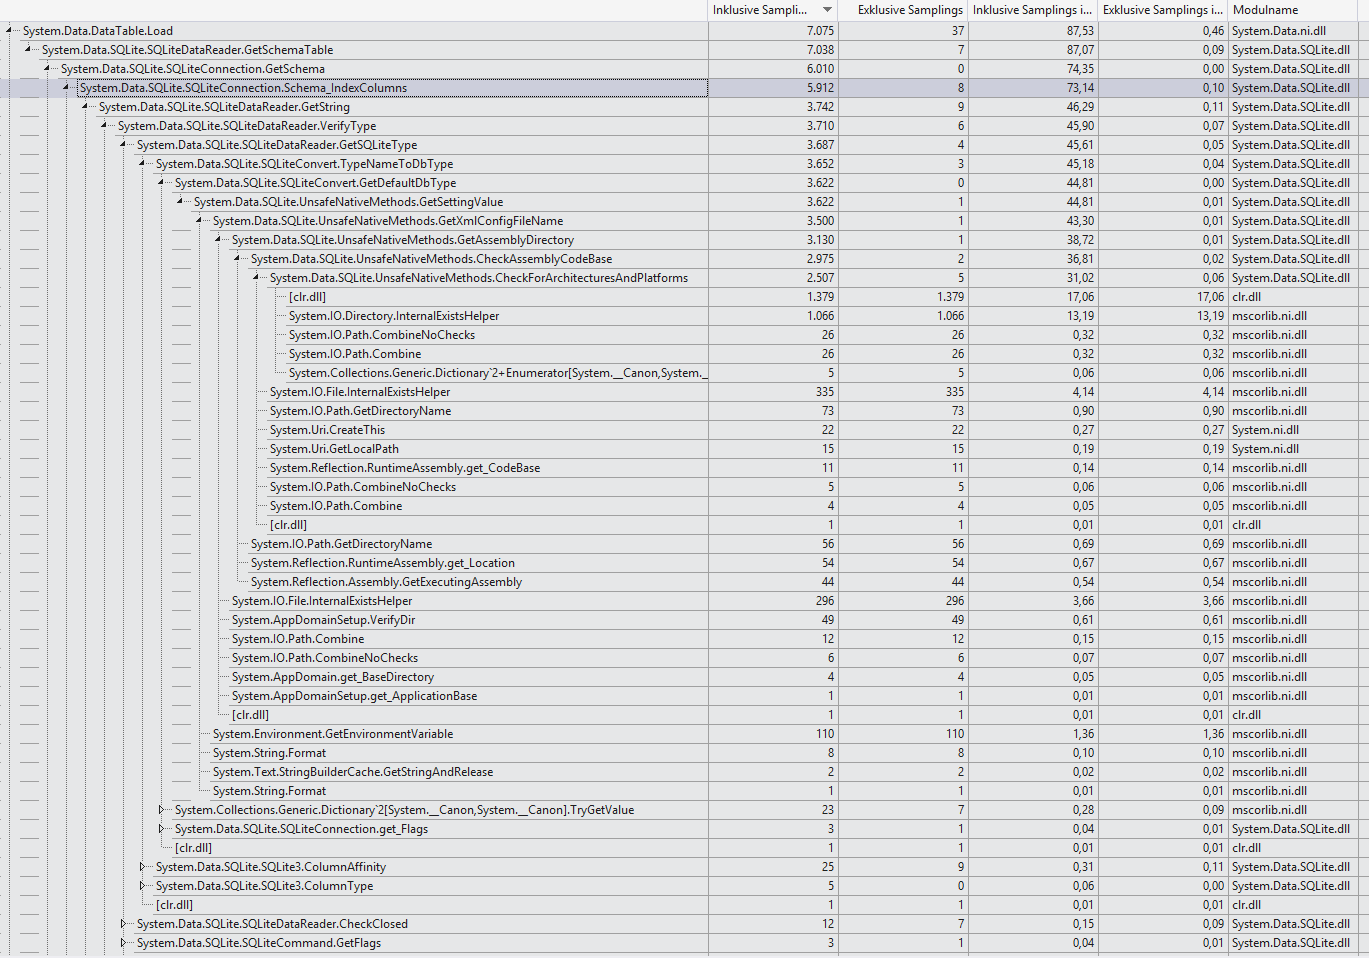Expand the SQLite3.ColumnType node
1369x958 pixels.
click(142, 886)
